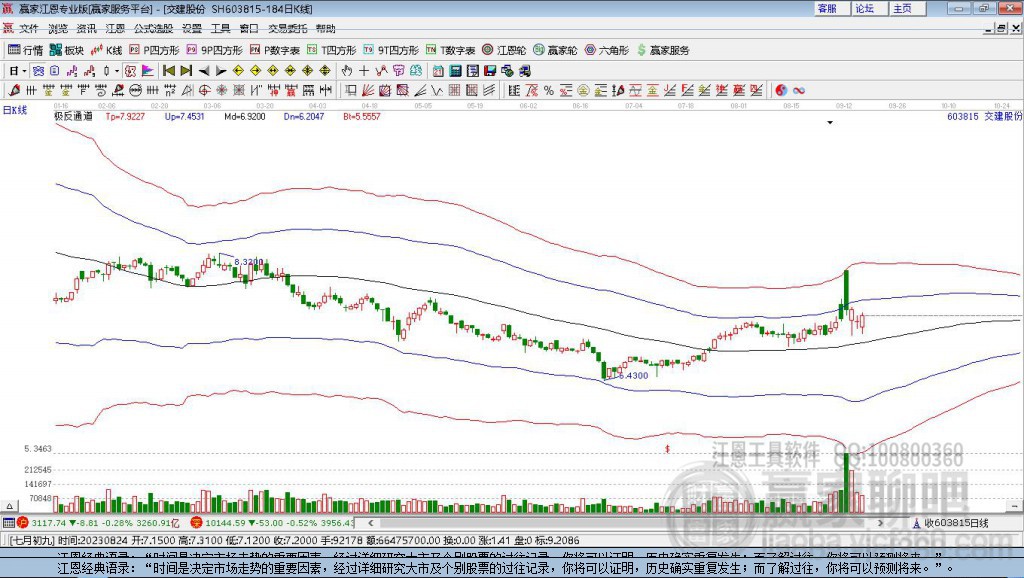
Task: Click the red-blue yin-yang icon
Action: click(781, 90)
